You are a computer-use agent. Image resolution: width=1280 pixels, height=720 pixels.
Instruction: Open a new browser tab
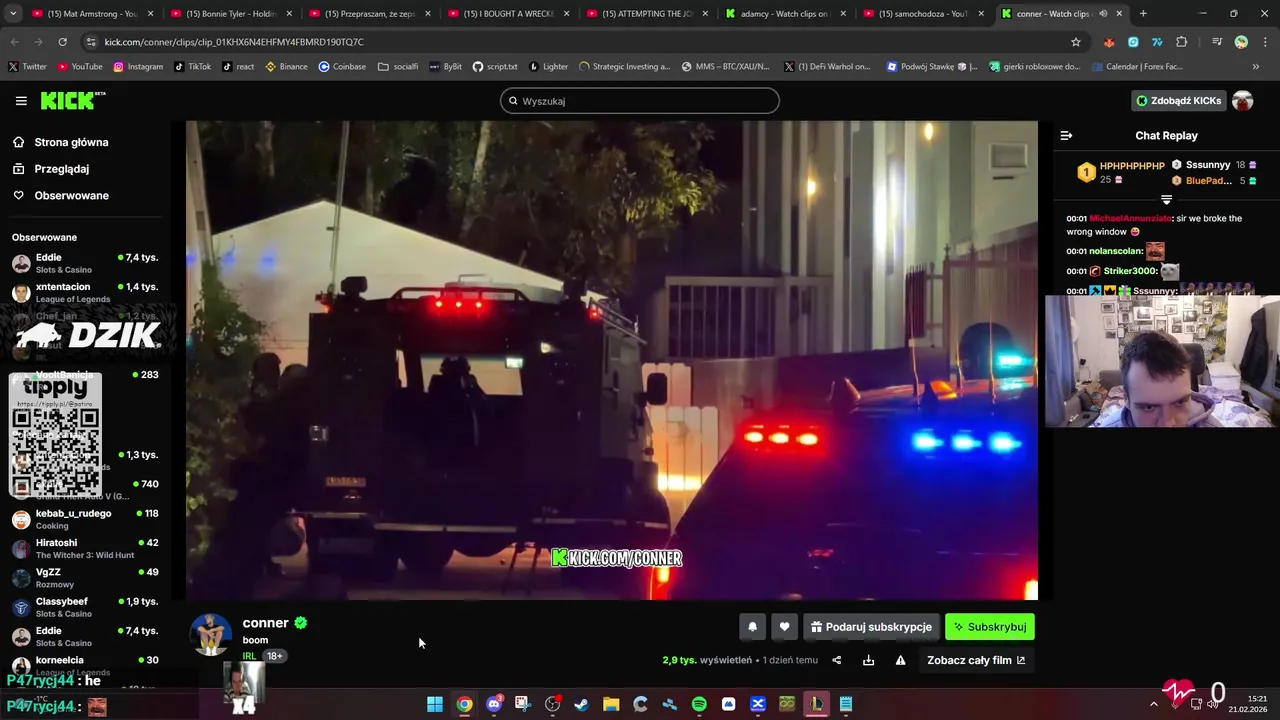click(x=1143, y=14)
